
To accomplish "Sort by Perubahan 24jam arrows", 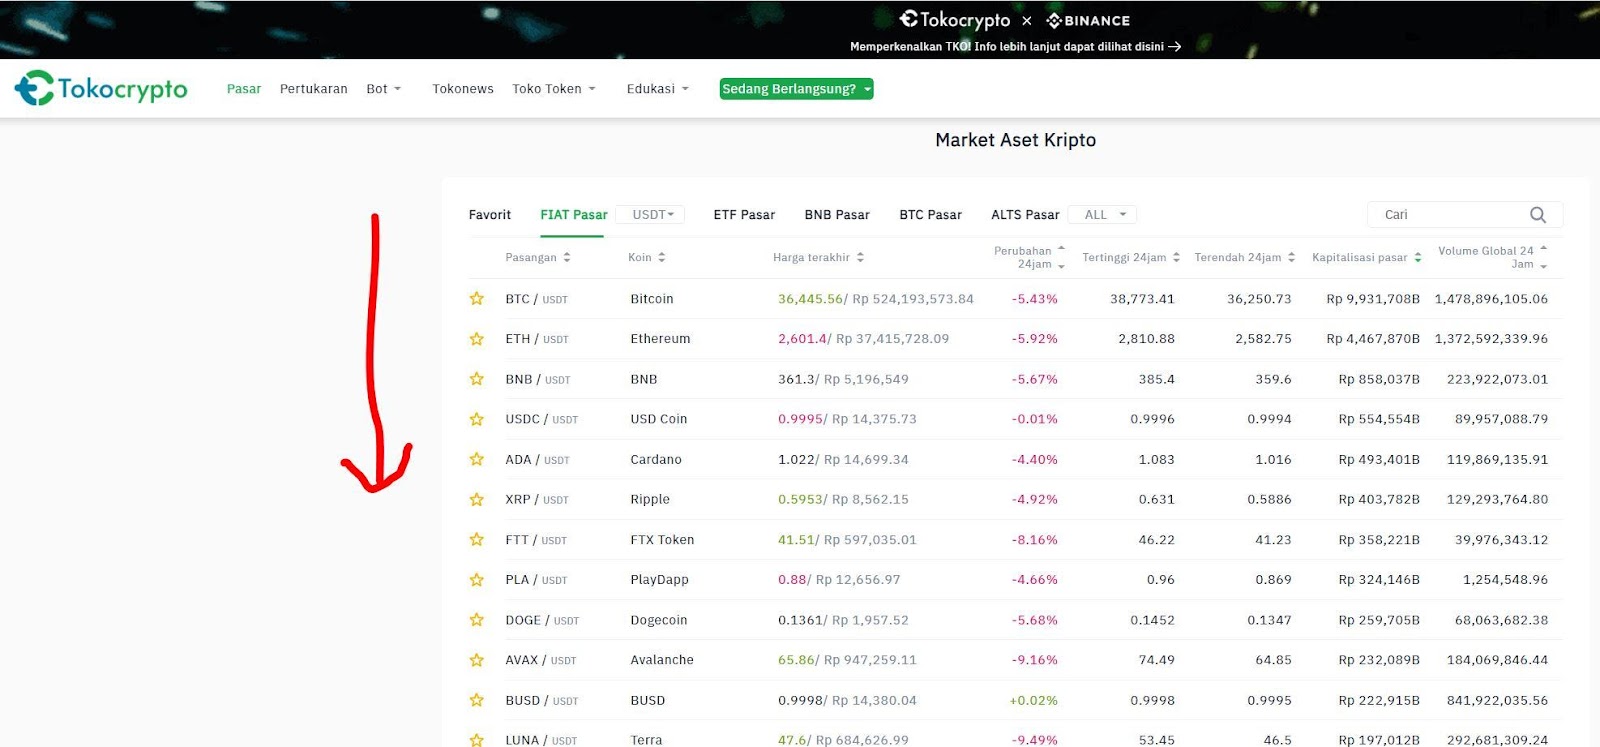I will (1061, 257).
